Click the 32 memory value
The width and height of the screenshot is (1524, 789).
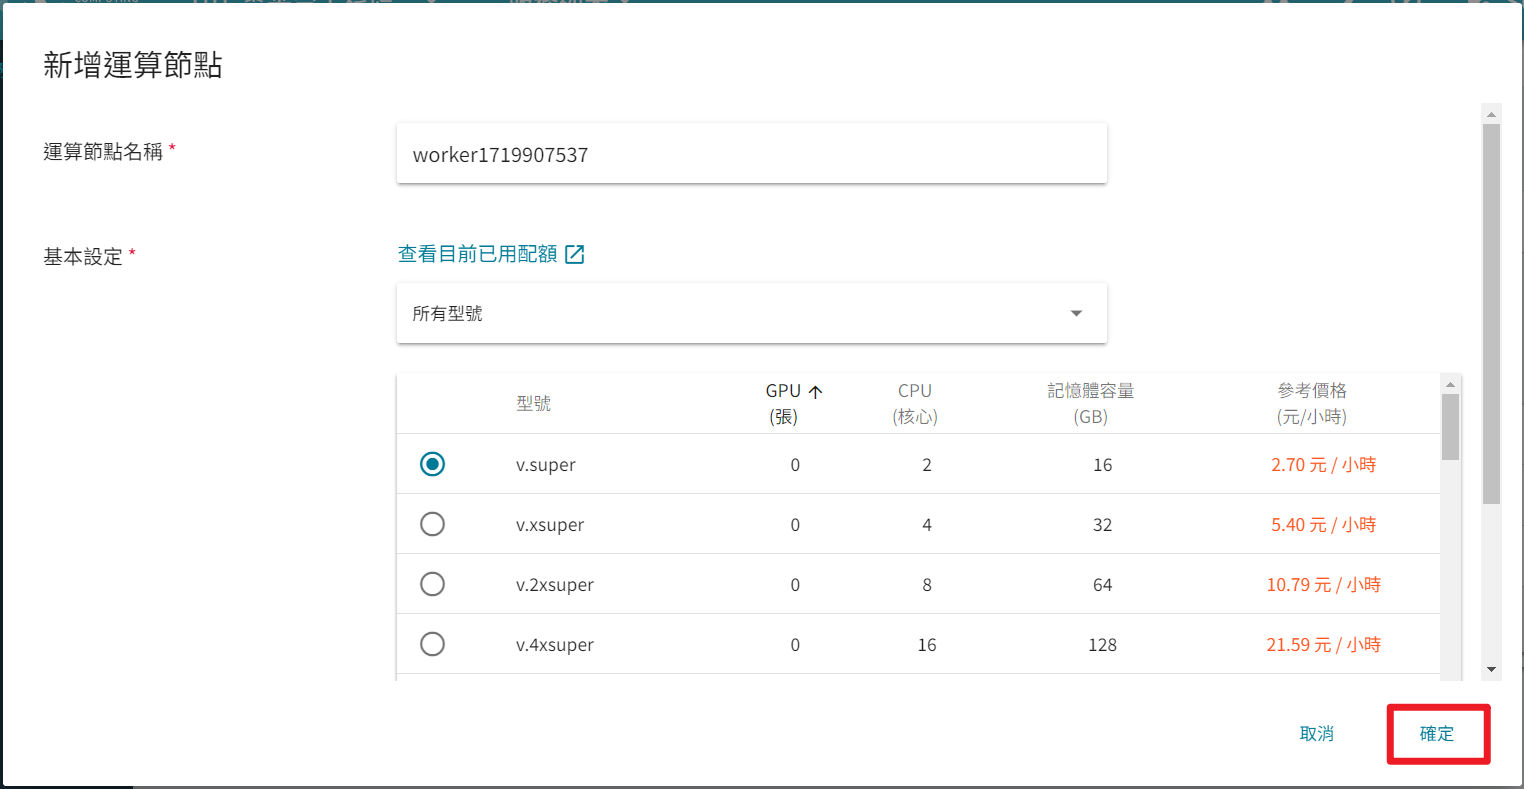click(x=1102, y=525)
